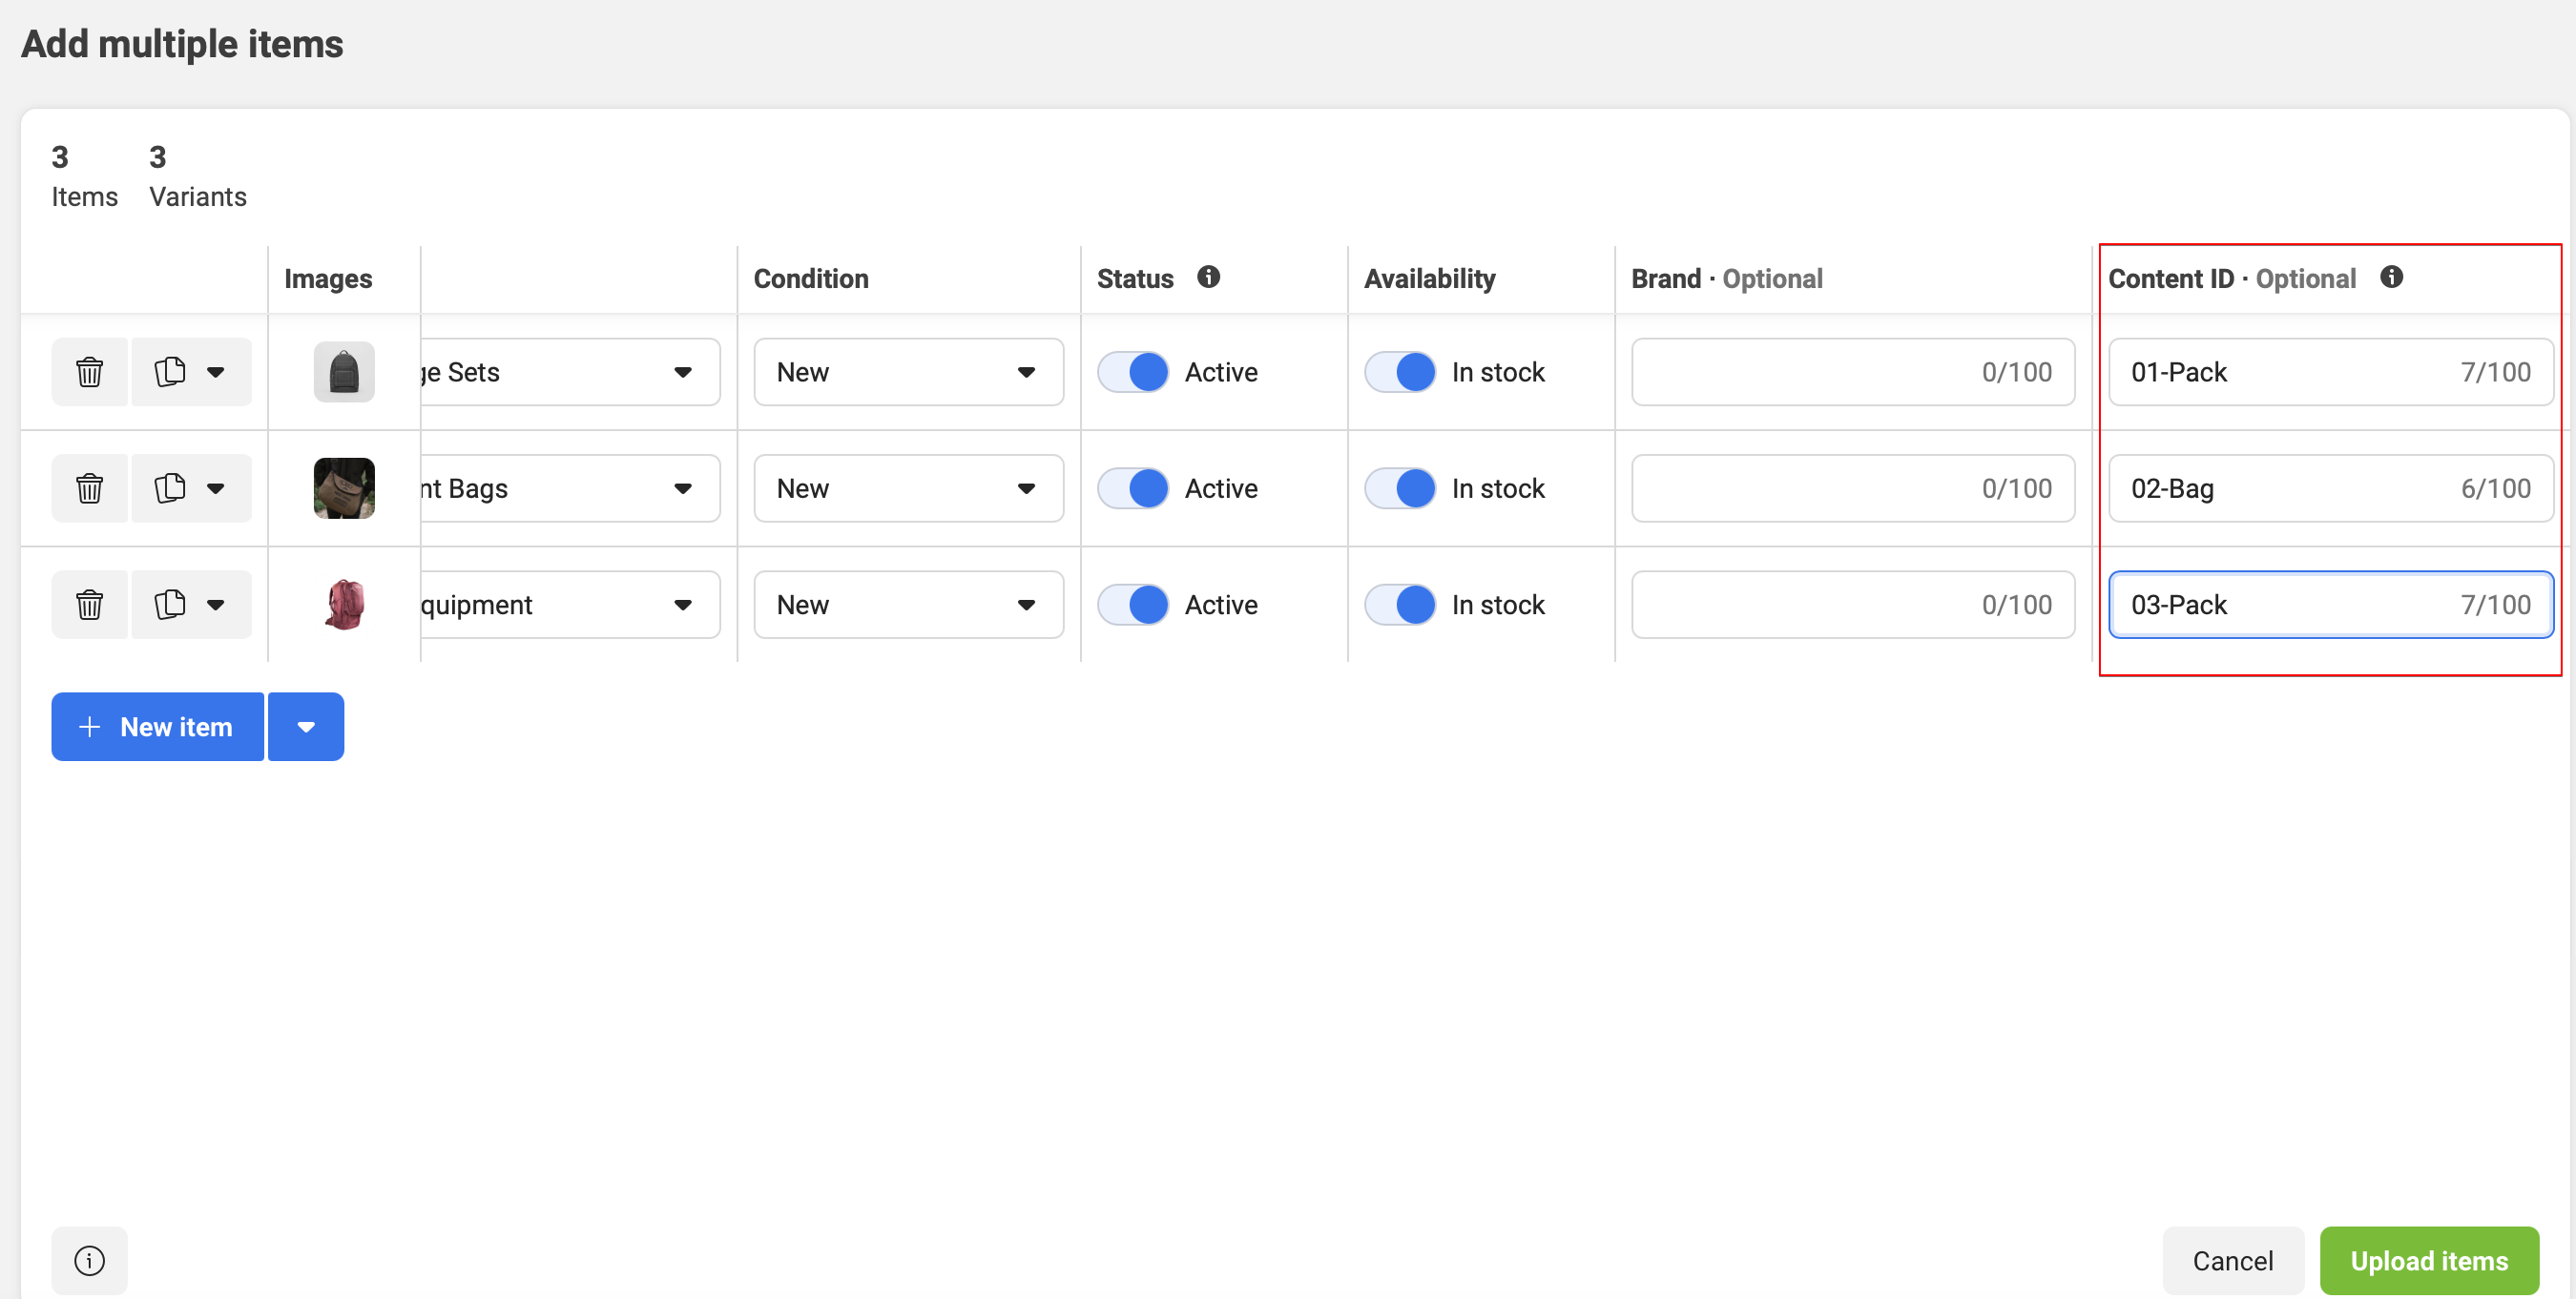
Task: Expand the Bags category dropdown
Action: point(570,488)
